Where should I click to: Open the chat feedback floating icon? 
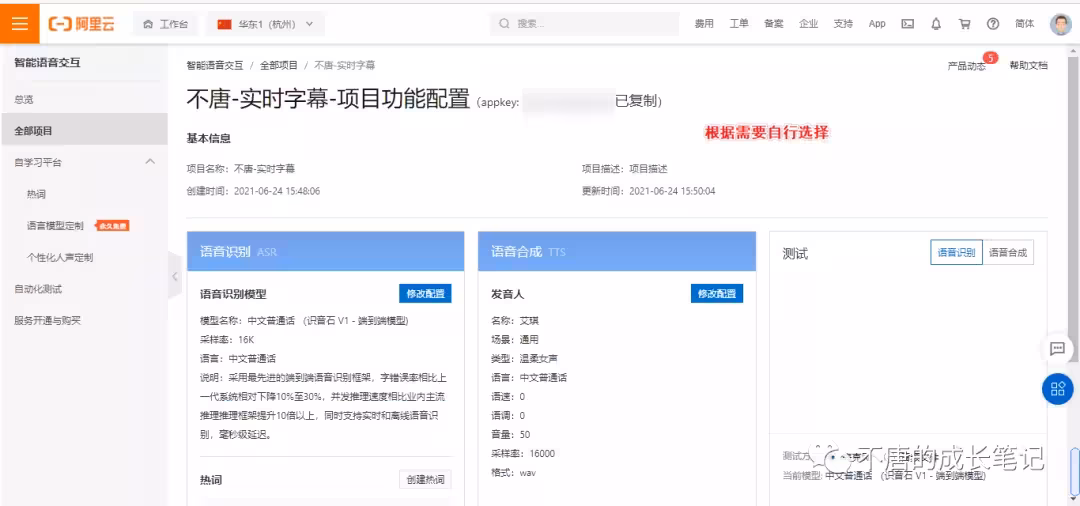click(x=1057, y=348)
